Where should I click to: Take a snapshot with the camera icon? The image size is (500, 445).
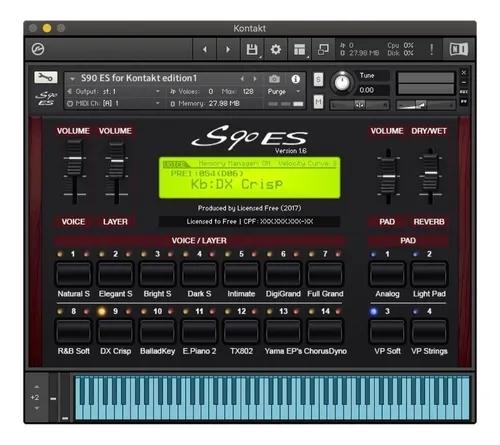274,79
